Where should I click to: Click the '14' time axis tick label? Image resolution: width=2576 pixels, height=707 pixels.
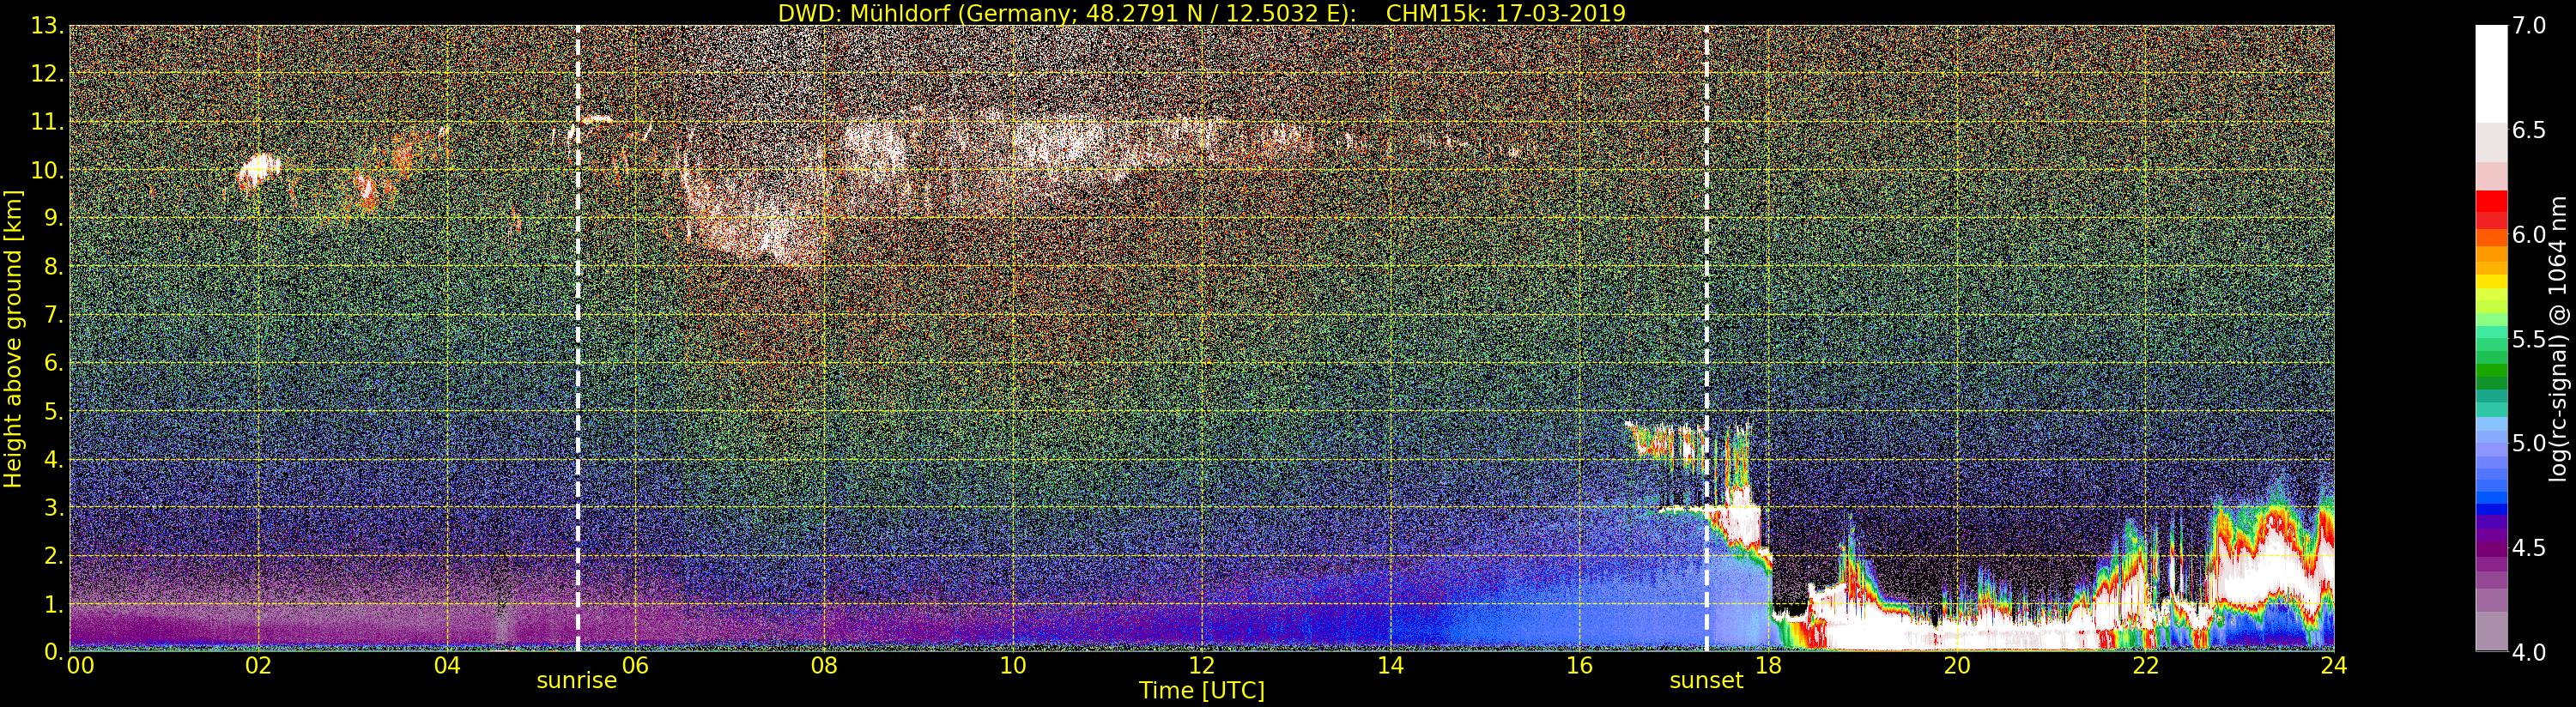coord(1390,665)
